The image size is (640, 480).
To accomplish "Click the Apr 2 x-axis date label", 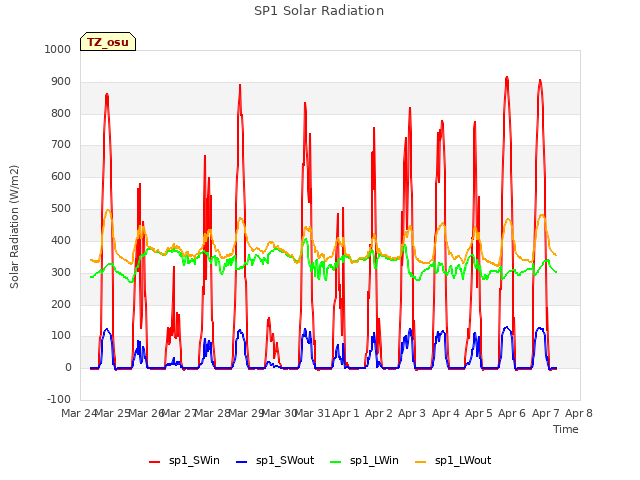I will coord(379,413).
